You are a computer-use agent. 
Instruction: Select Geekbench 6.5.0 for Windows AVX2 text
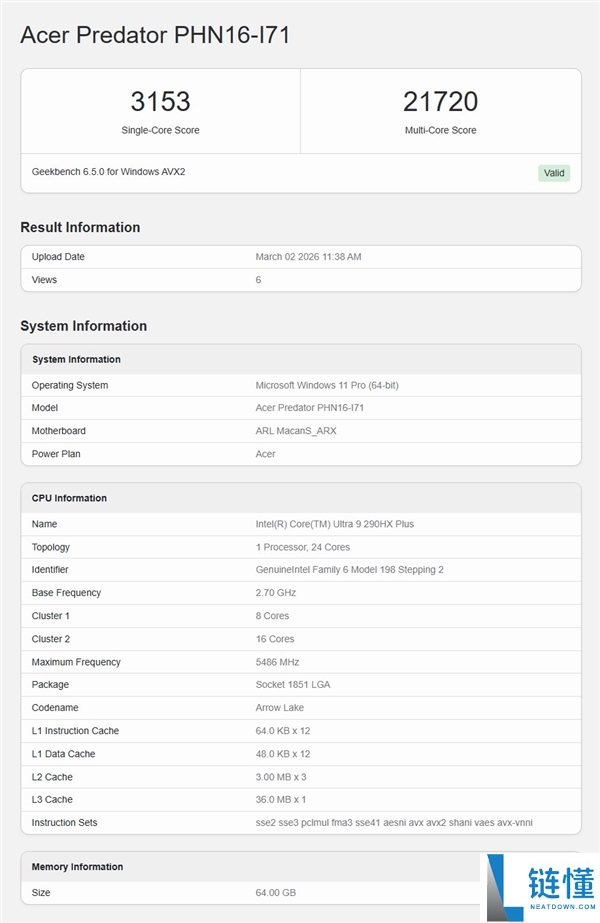[108, 172]
